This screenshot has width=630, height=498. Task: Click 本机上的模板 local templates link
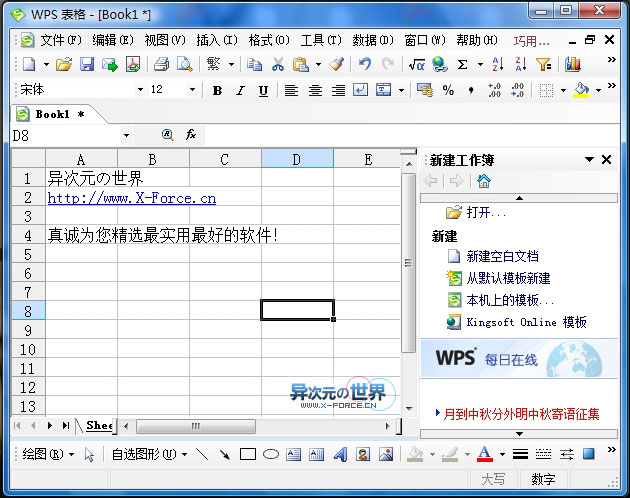tap(509, 300)
